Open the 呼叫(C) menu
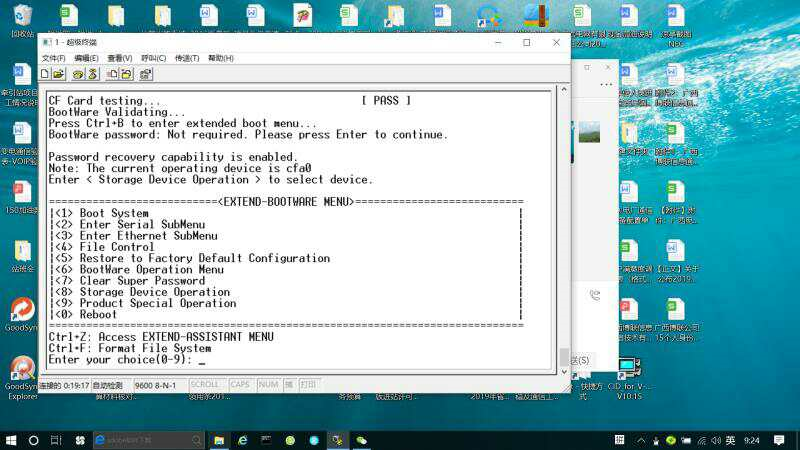 point(154,58)
